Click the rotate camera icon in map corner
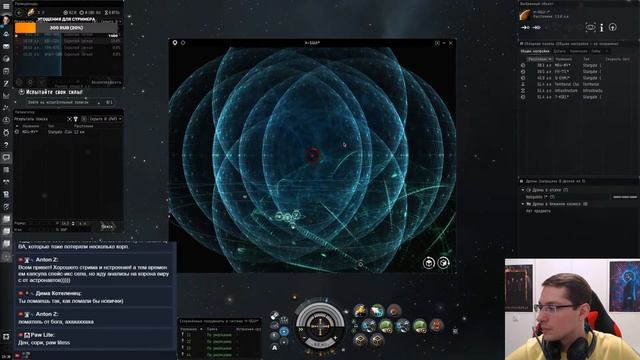 [x=429, y=263]
